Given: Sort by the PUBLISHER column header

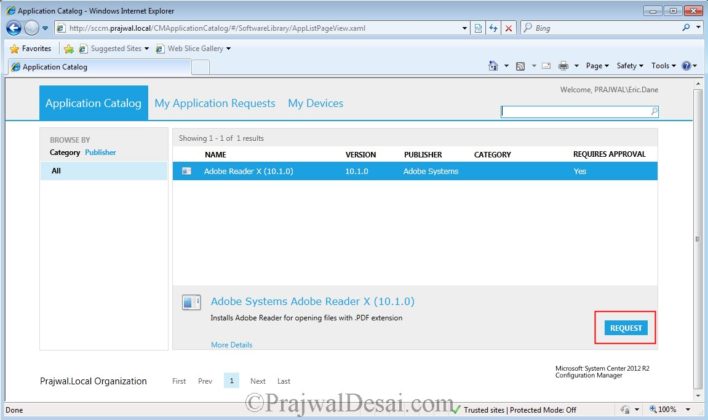Looking at the screenshot, I should (x=423, y=155).
